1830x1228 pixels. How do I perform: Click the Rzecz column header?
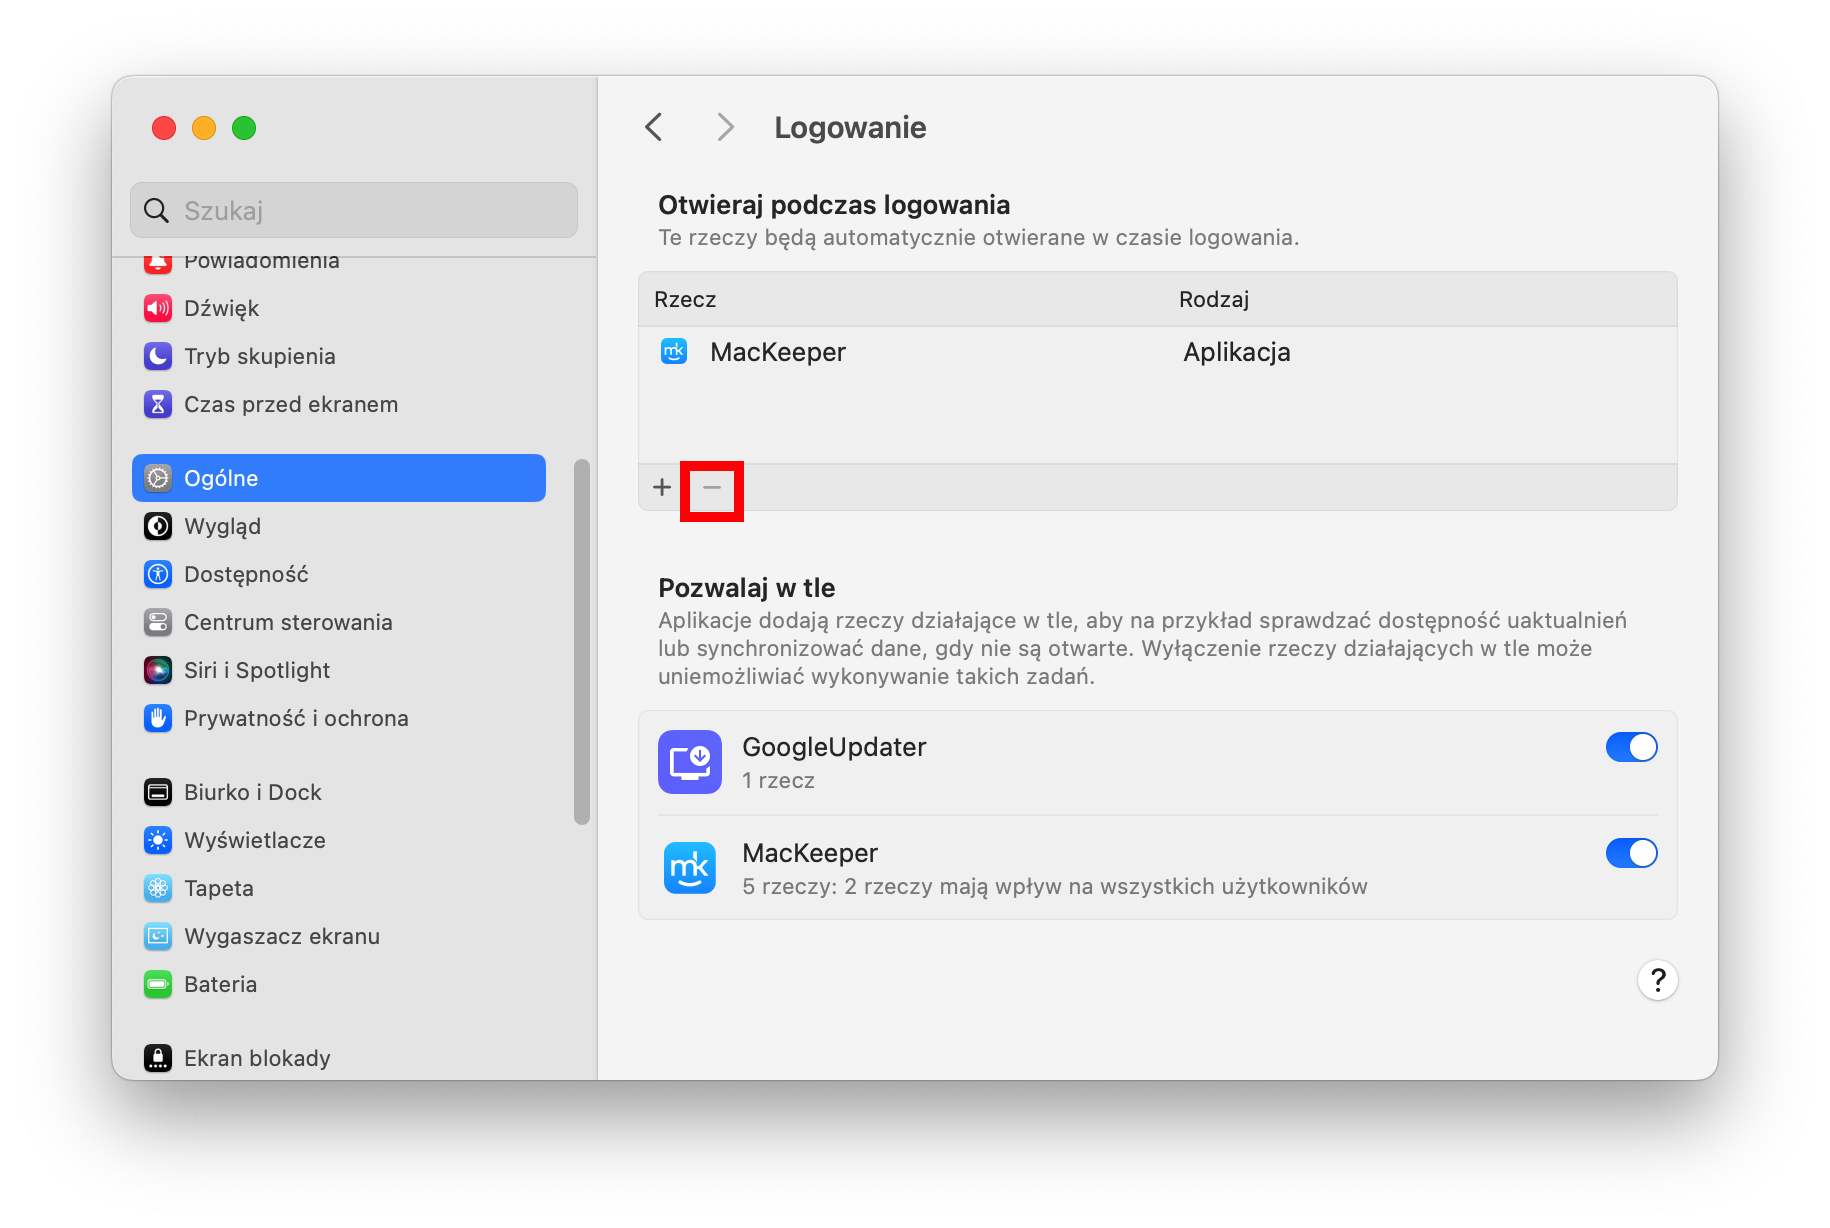pos(685,299)
